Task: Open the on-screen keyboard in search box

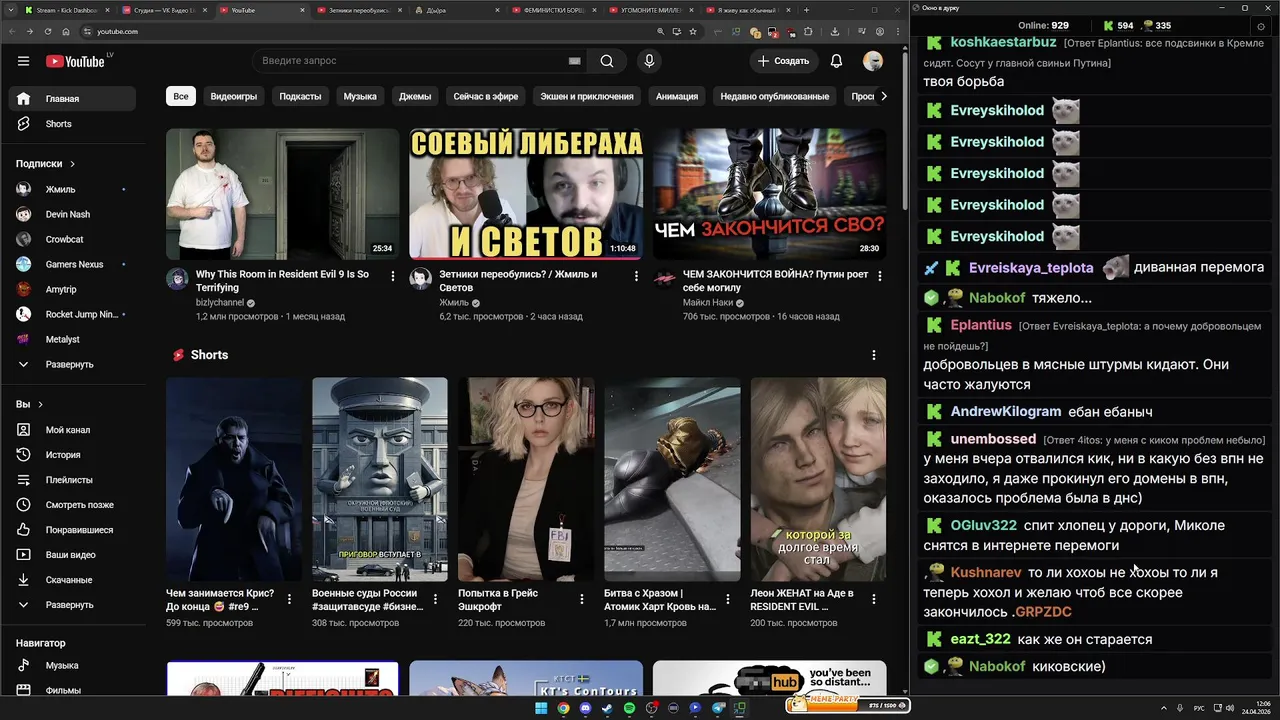Action: point(575,61)
